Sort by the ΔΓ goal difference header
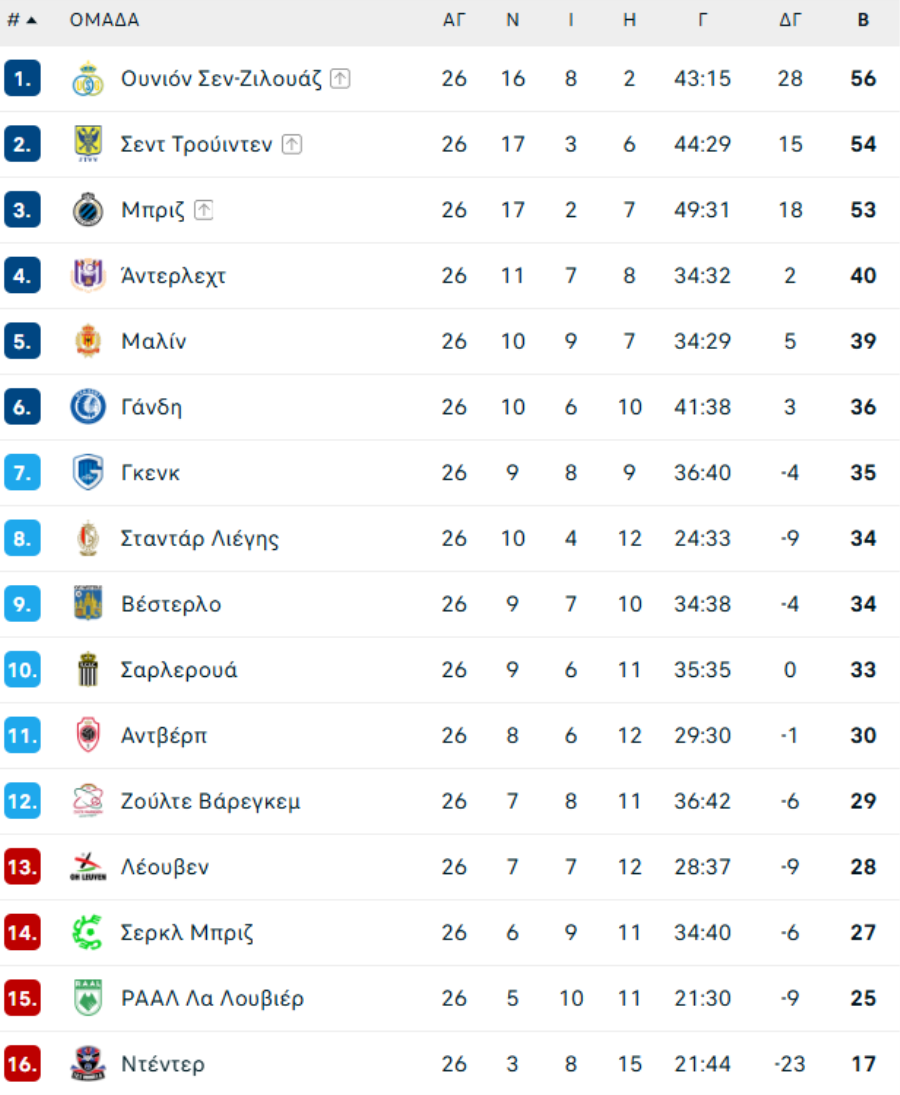 790,20
